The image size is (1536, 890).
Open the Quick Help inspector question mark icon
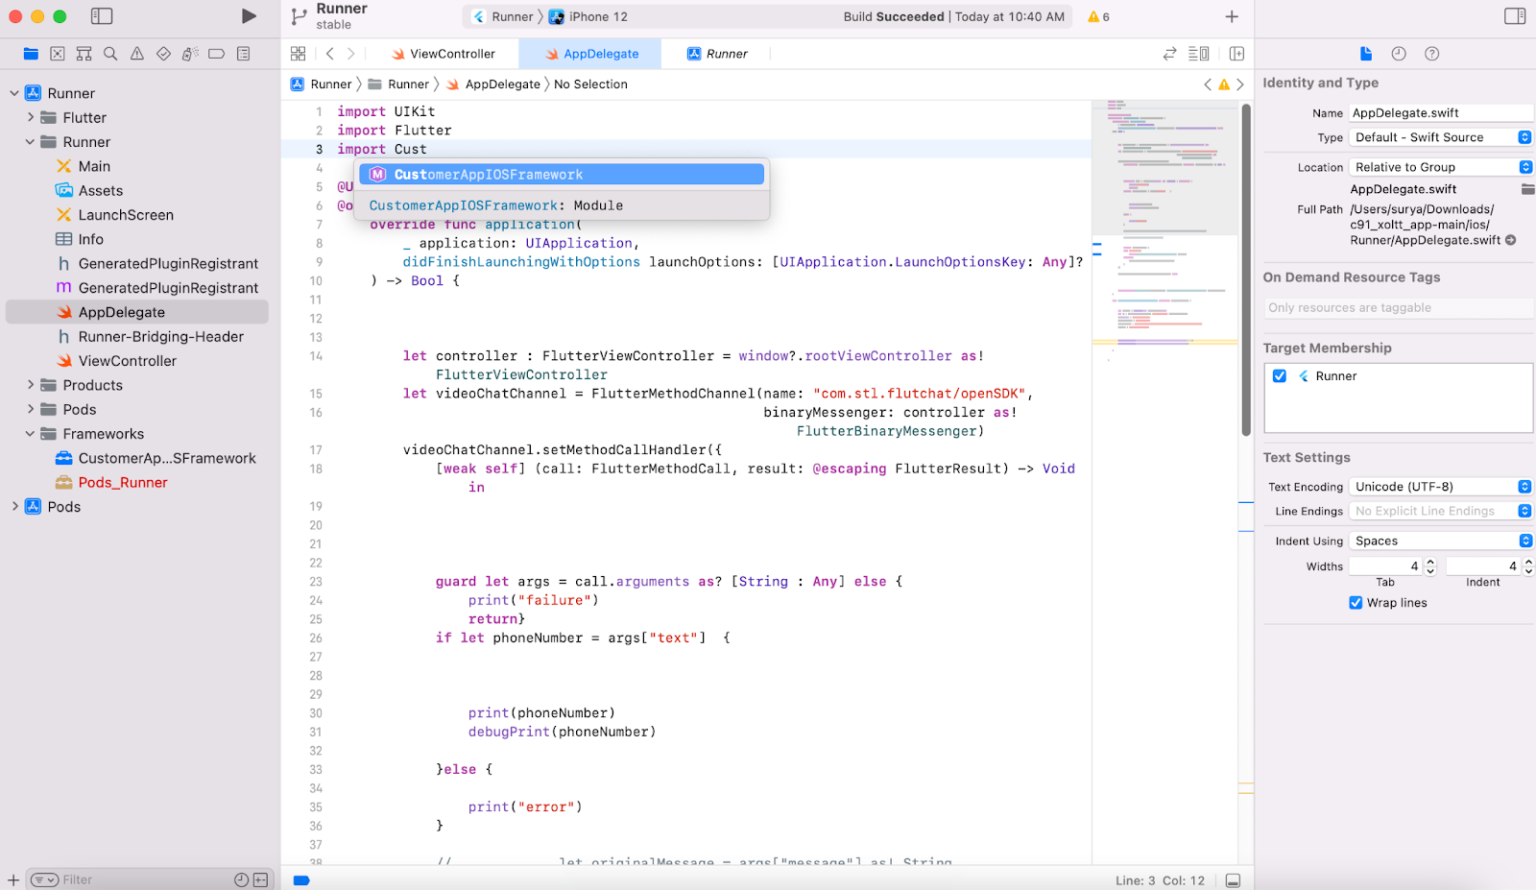click(x=1433, y=53)
